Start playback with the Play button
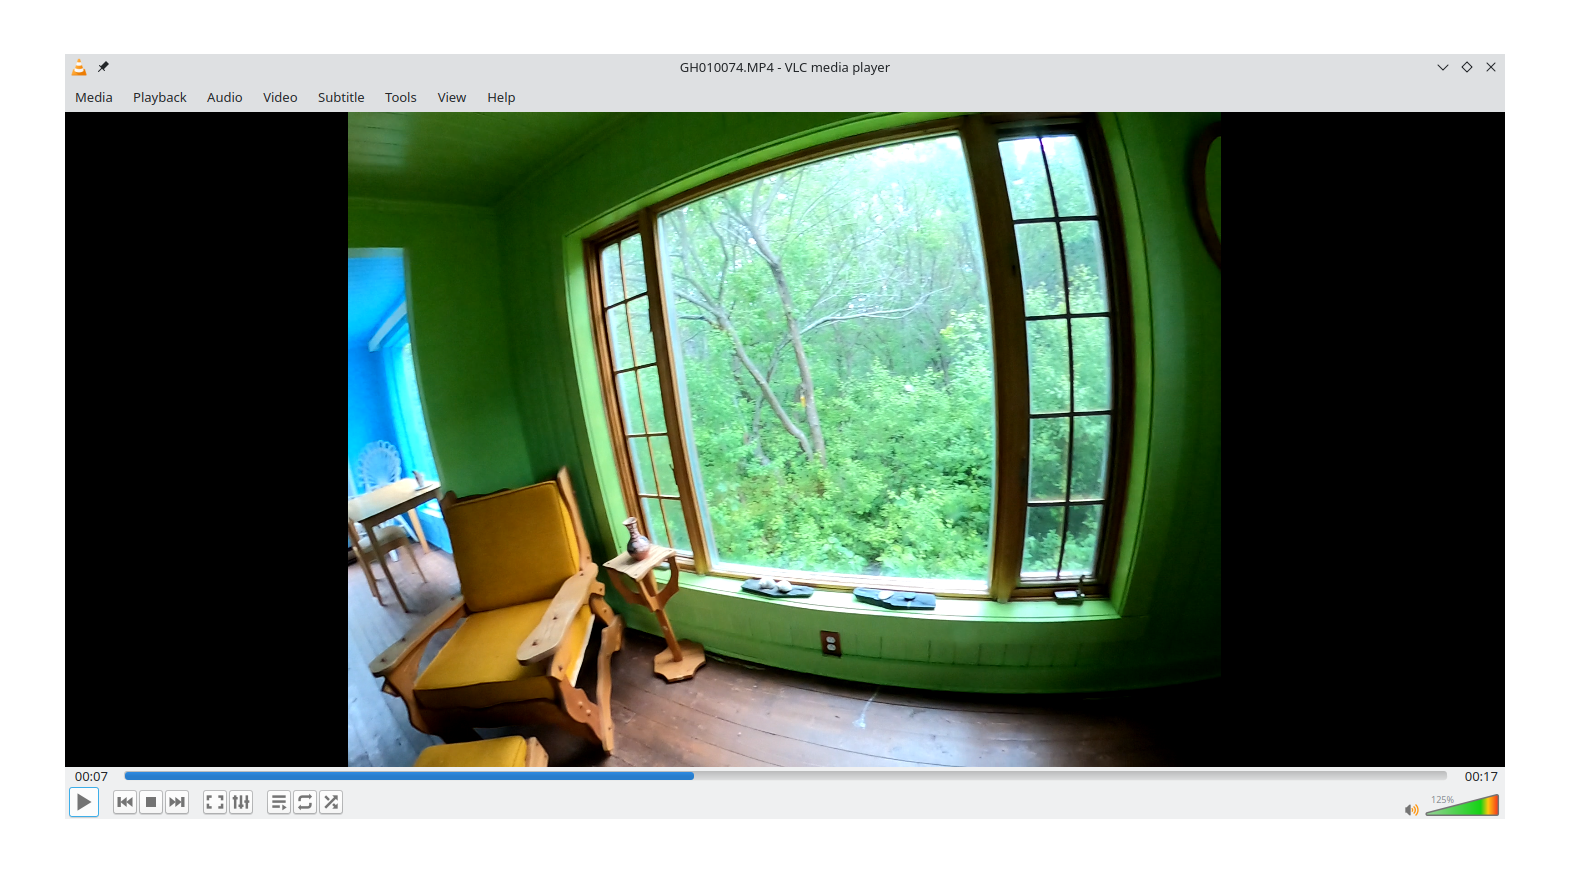 [x=84, y=802]
